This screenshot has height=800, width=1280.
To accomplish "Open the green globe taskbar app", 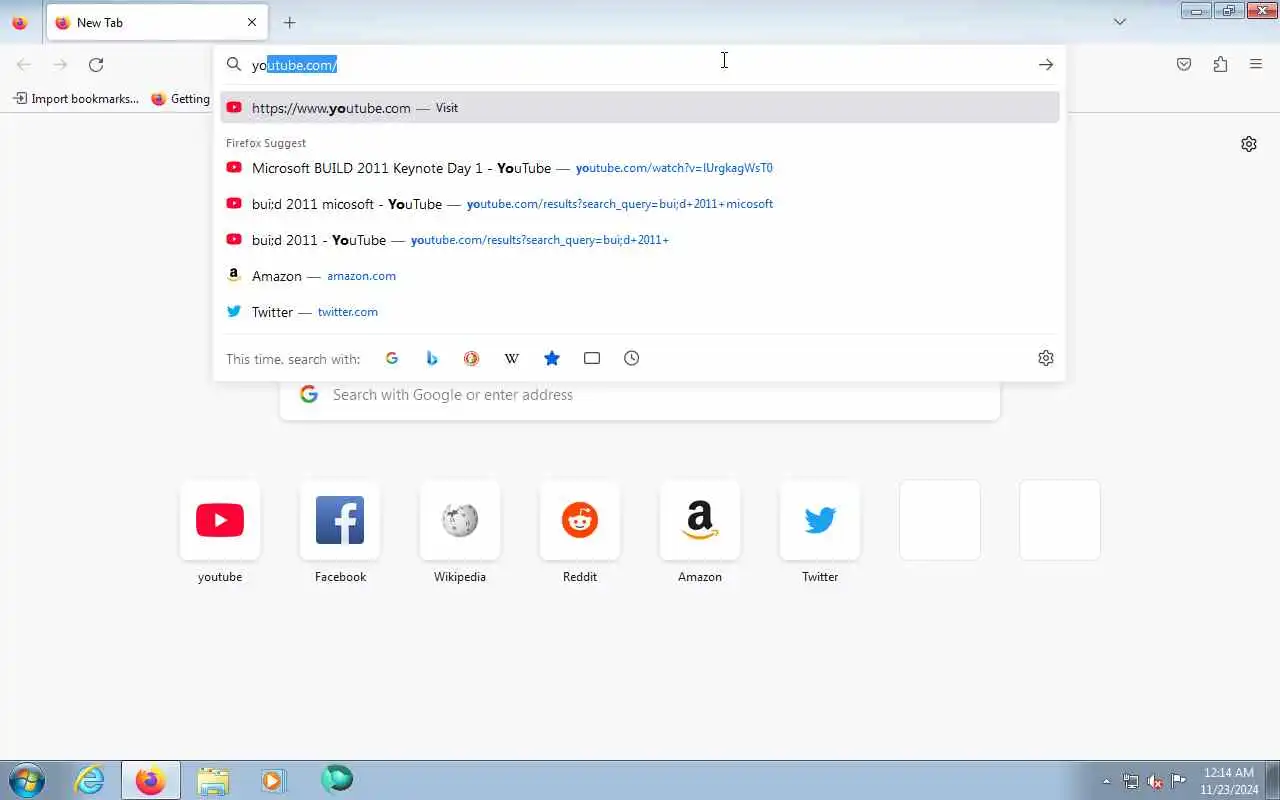I will click(x=336, y=780).
